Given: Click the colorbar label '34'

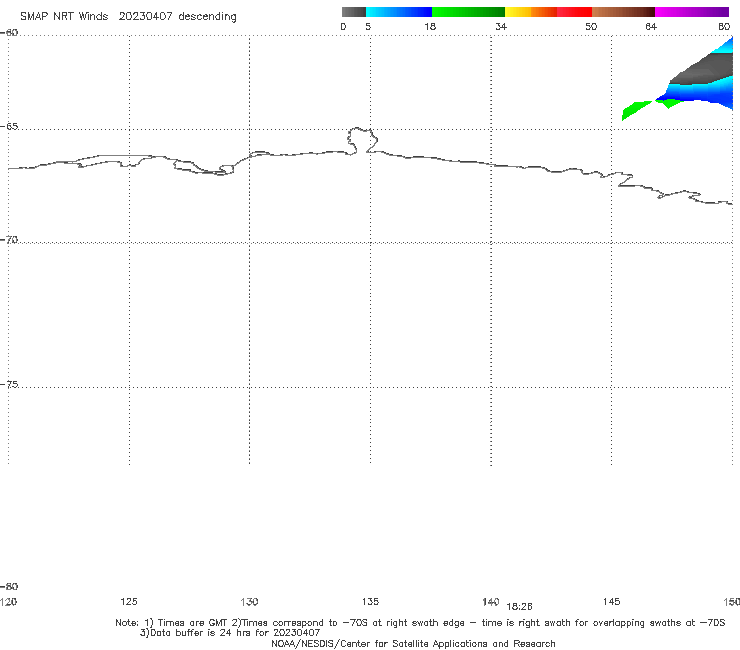Looking at the screenshot, I should point(501,27).
